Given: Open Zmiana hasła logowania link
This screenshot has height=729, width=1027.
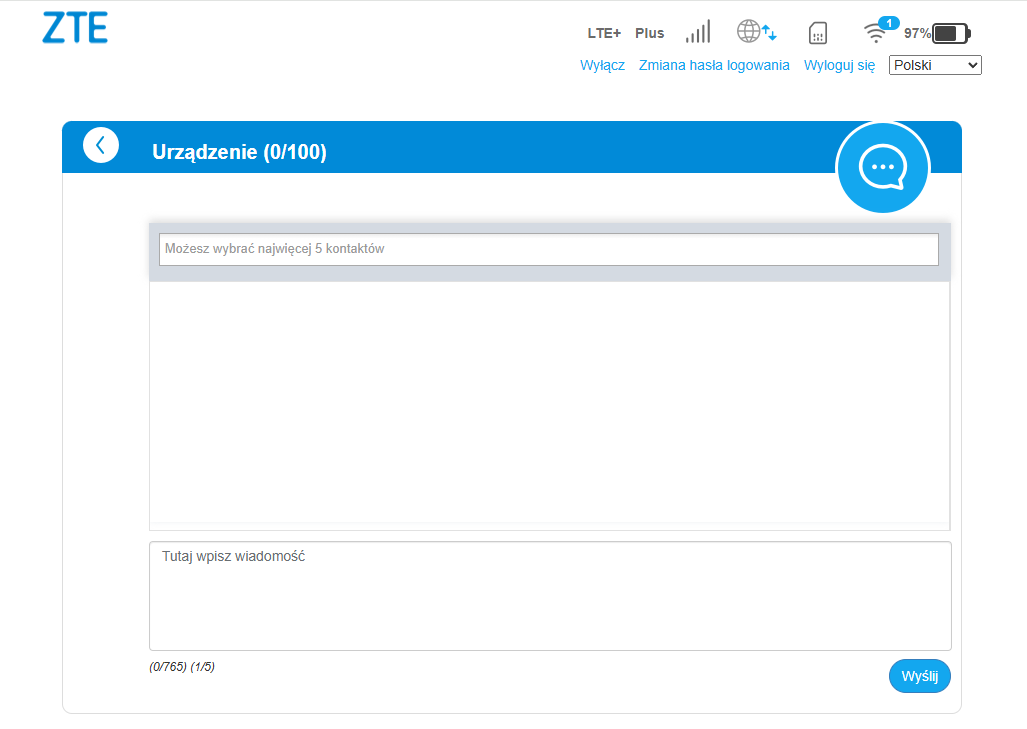Looking at the screenshot, I should coord(714,65).
